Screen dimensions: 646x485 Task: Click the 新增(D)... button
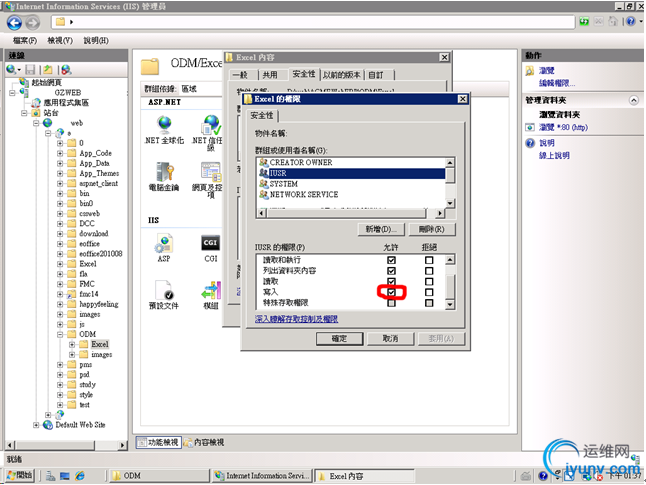[381, 229]
